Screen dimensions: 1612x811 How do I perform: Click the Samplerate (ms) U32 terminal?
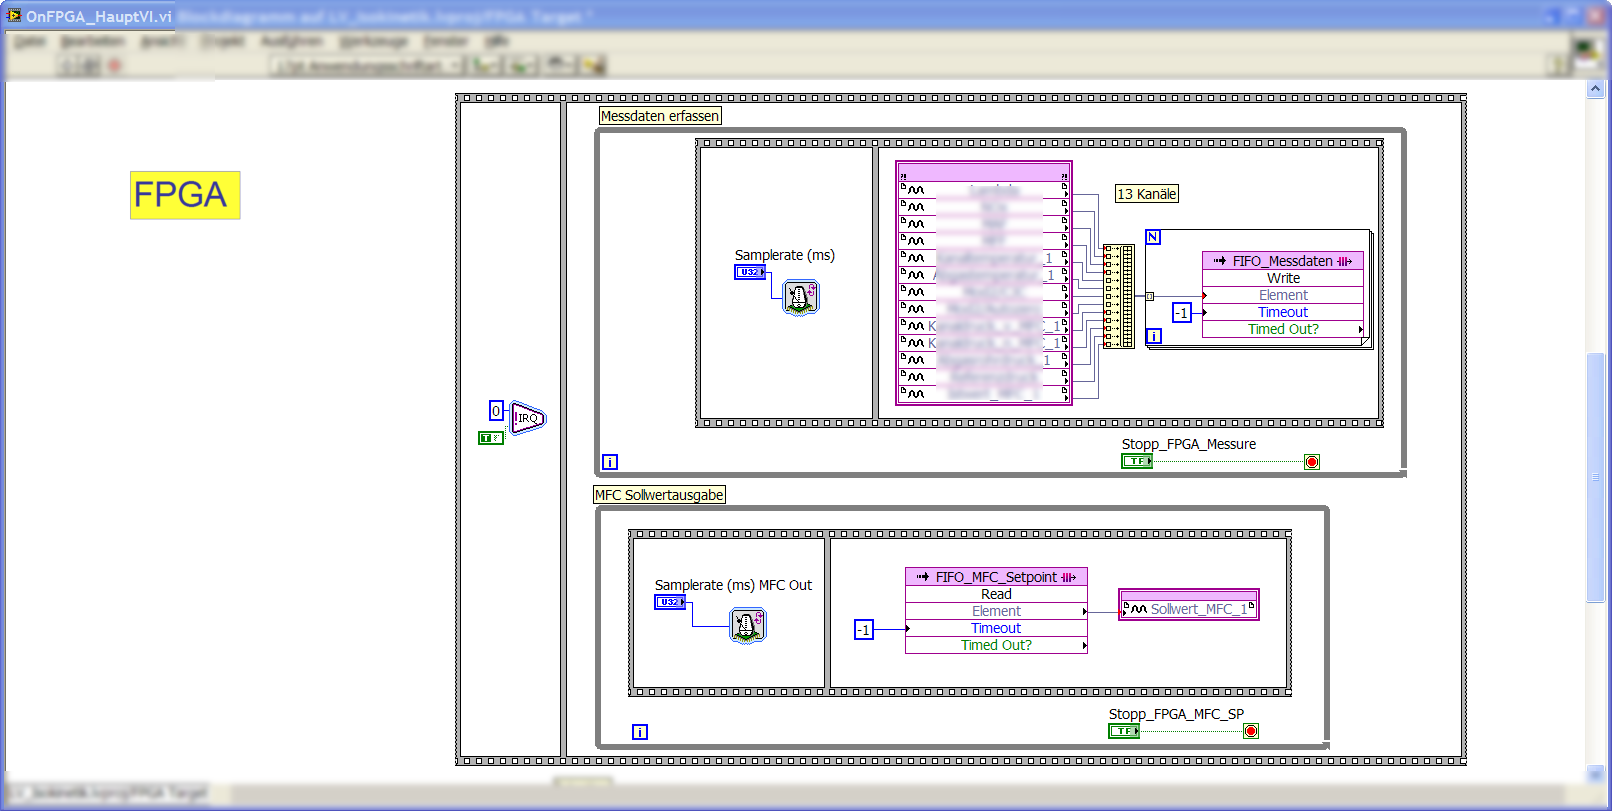coord(750,272)
